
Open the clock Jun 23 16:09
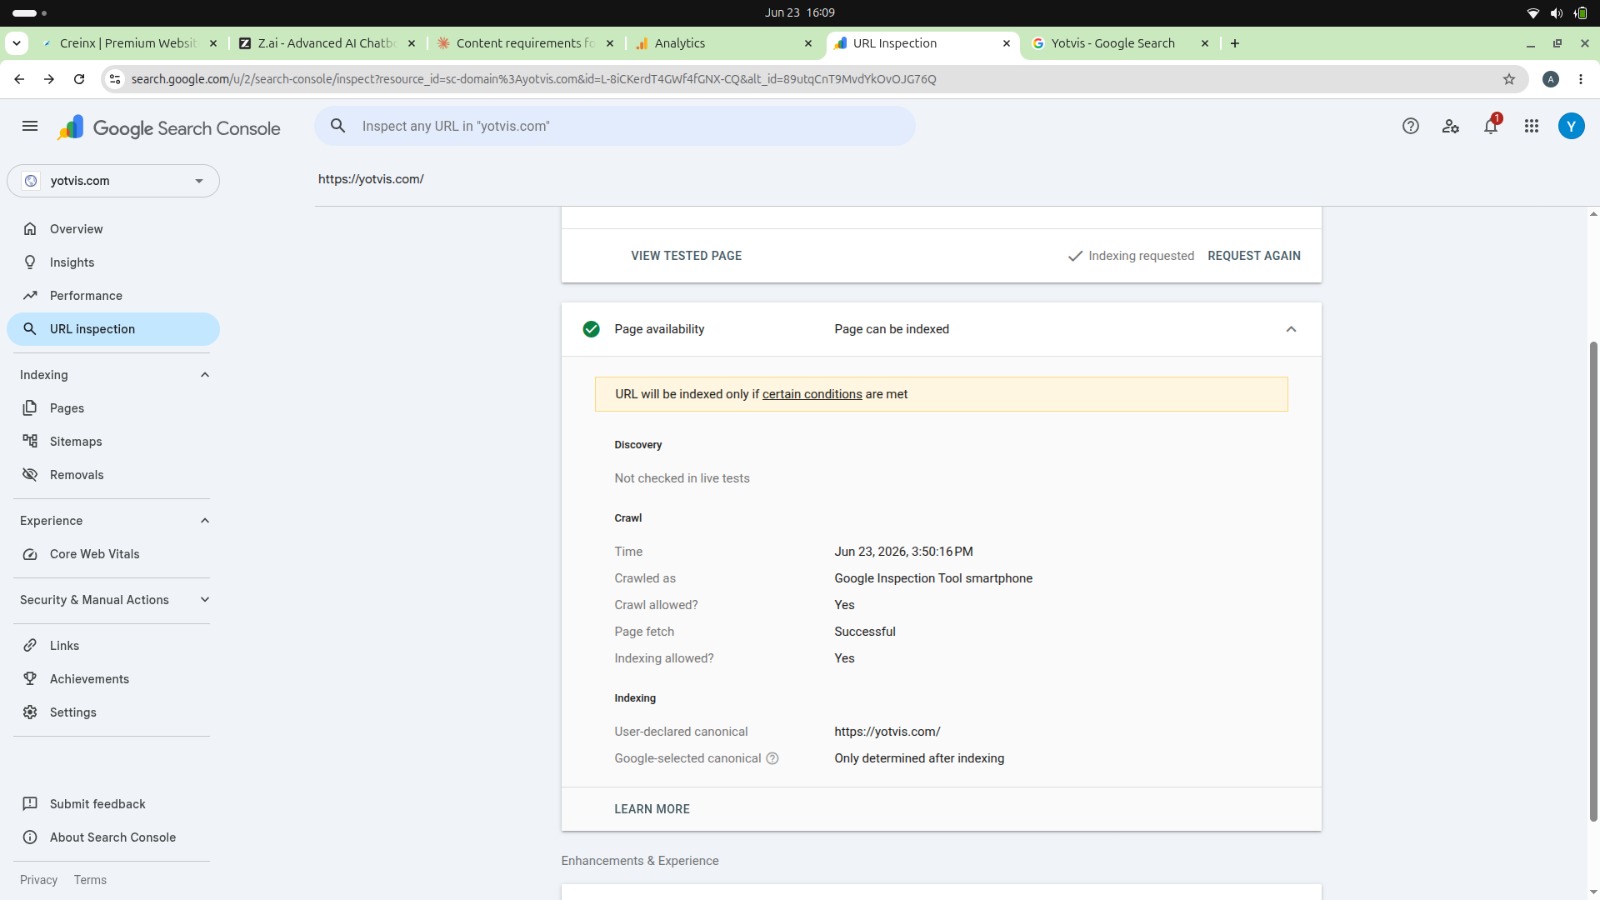pos(800,13)
